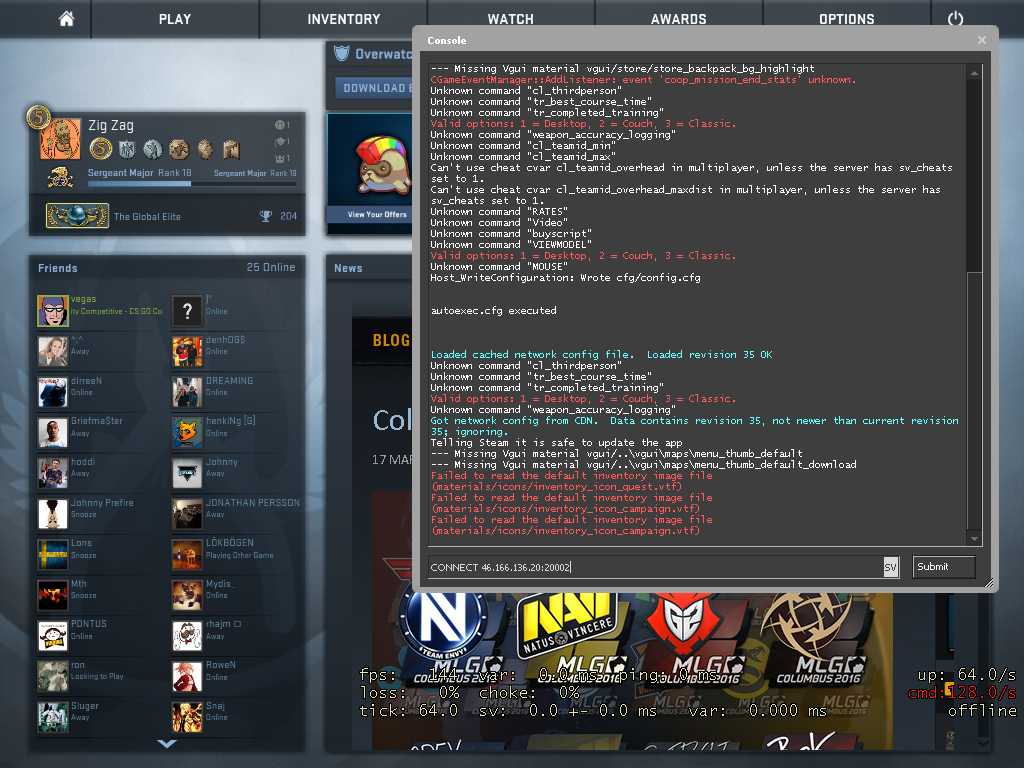This screenshot has height=768, width=1024.
Task: Select friend JONATHAN PERSSON avatar
Action: [187, 515]
